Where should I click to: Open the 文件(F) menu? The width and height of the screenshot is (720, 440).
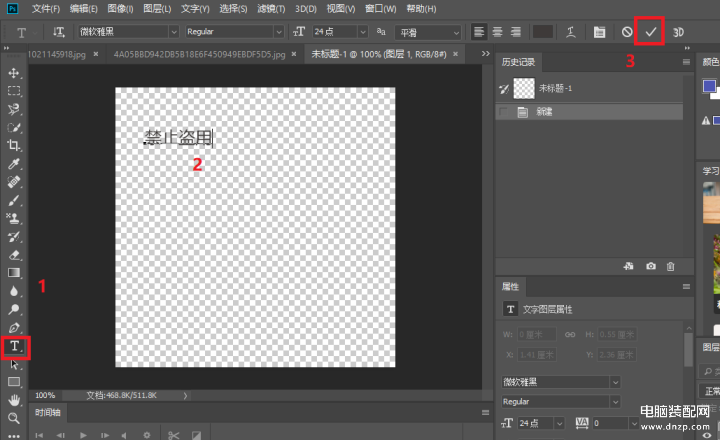click(45, 9)
